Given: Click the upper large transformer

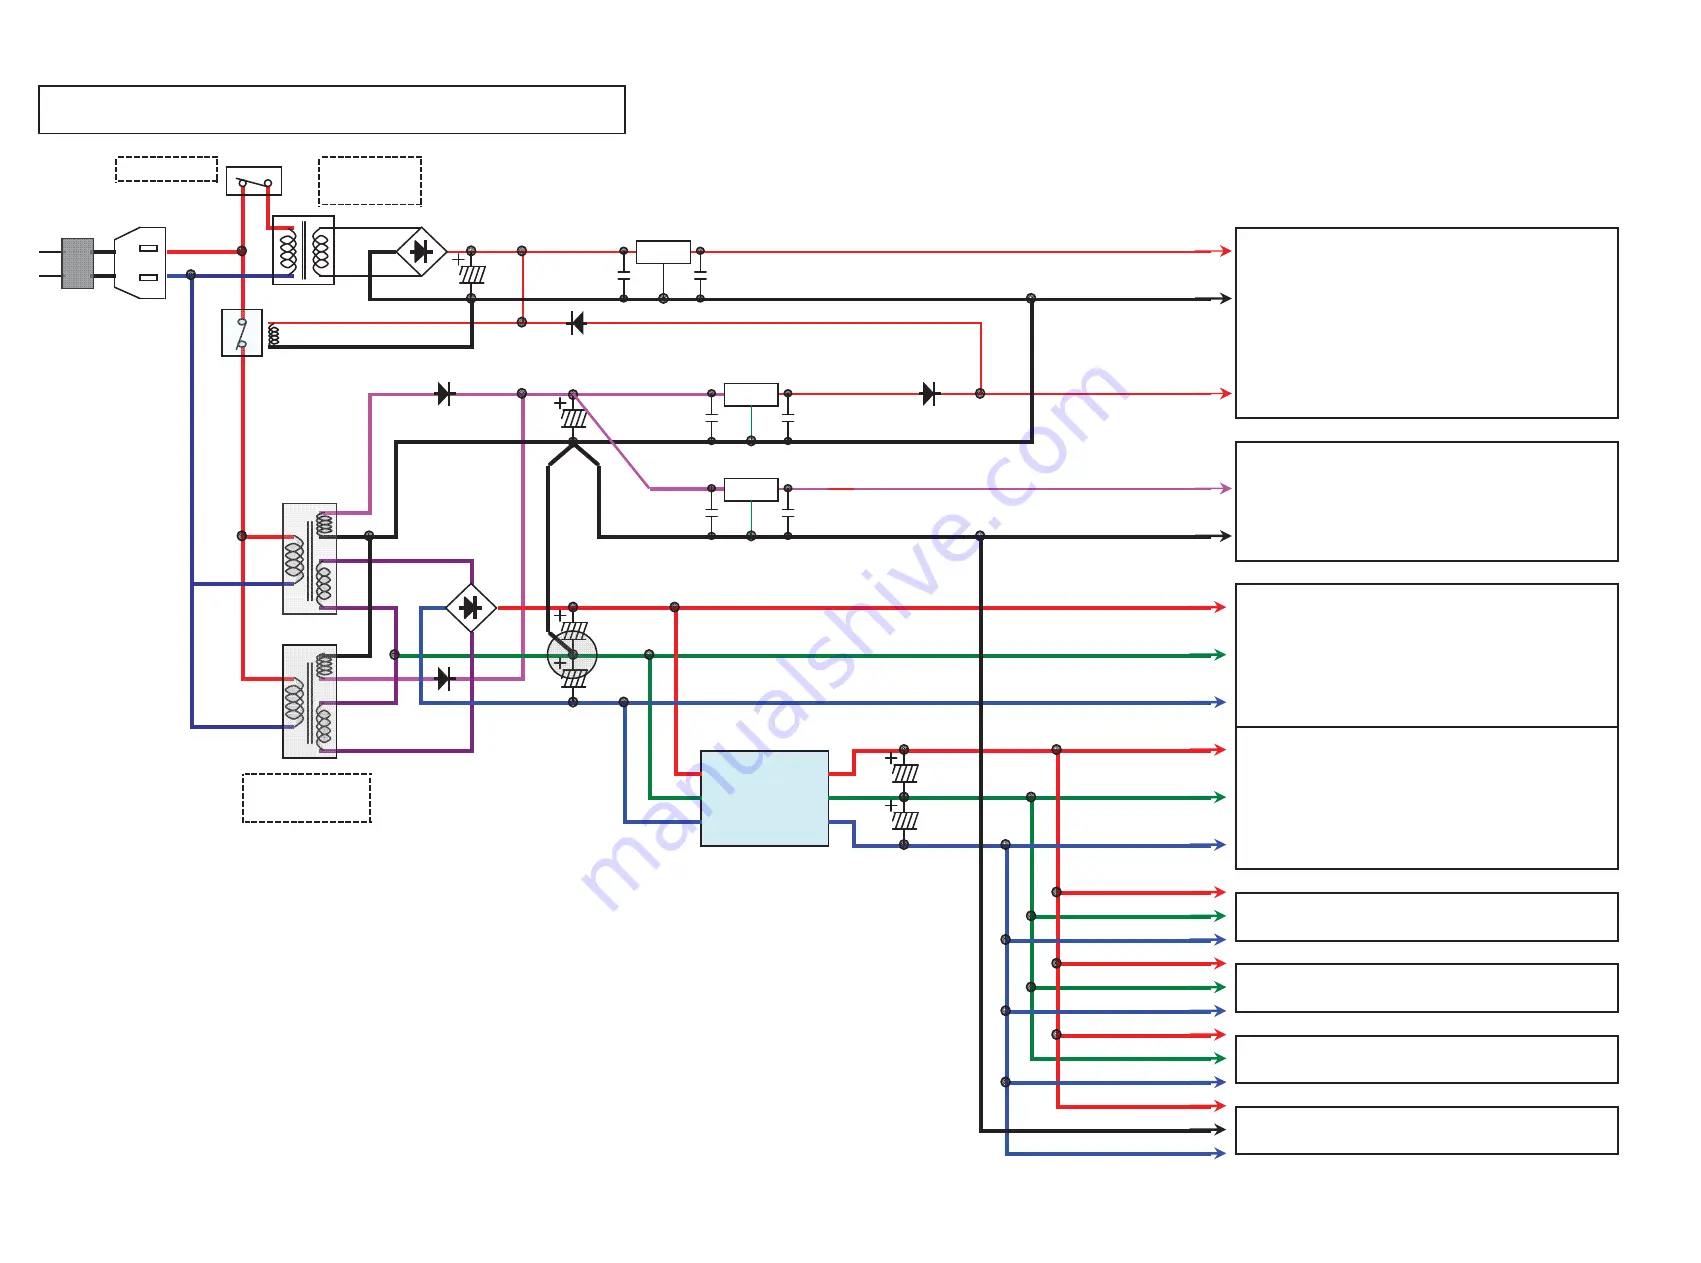Looking at the screenshot, I should pos(310,559).
